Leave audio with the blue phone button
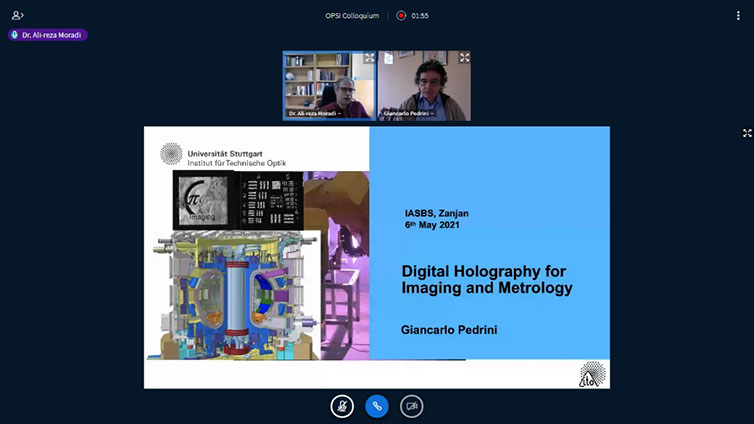 377,405
